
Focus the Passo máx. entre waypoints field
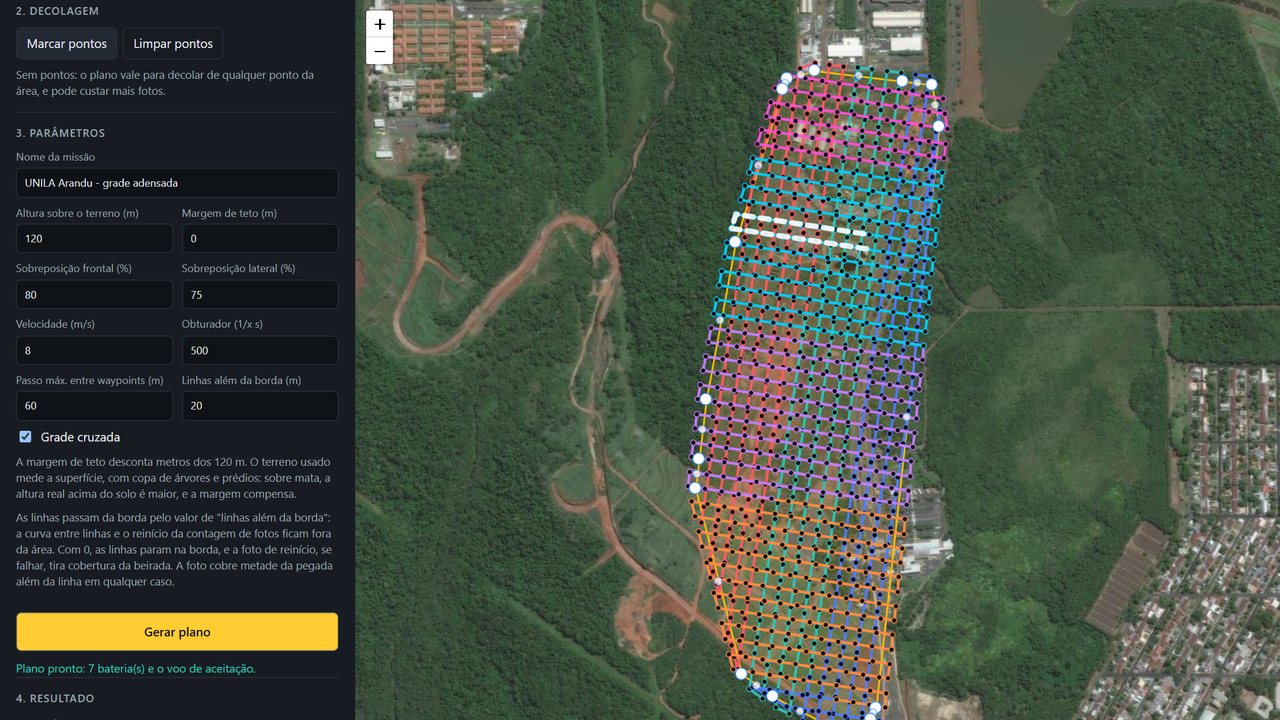[94, 406]
